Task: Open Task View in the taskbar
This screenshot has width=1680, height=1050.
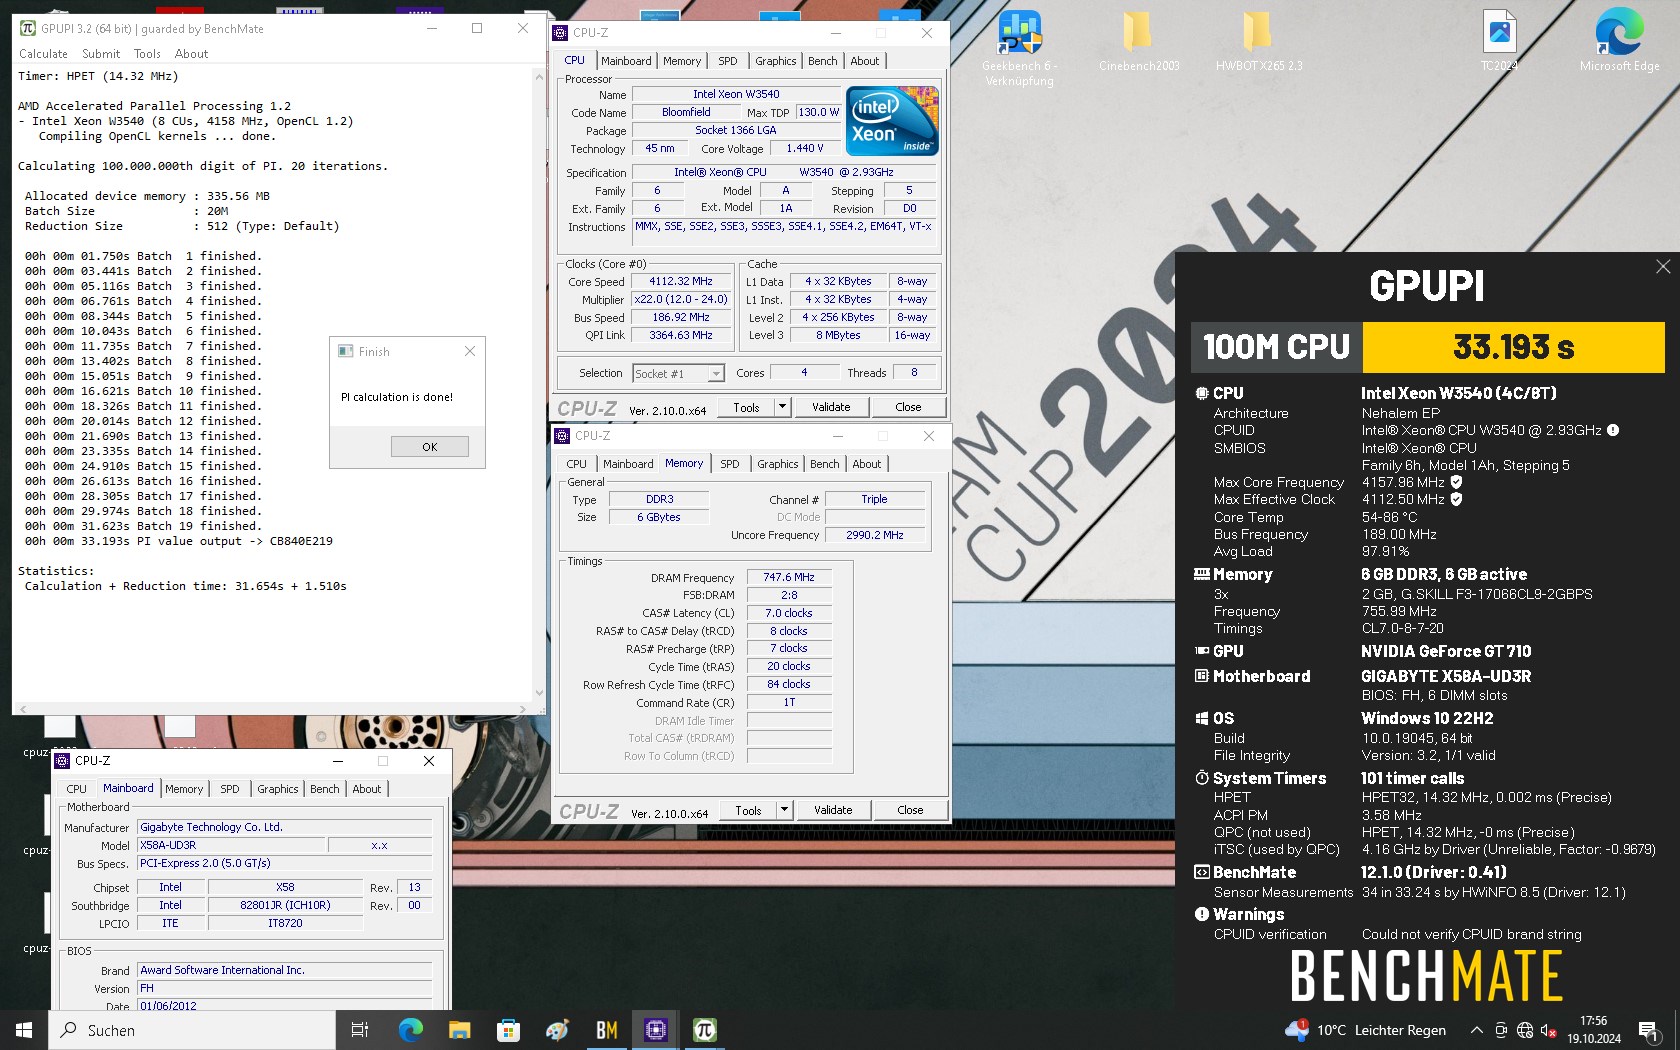Action: [x=360, y=1030]
